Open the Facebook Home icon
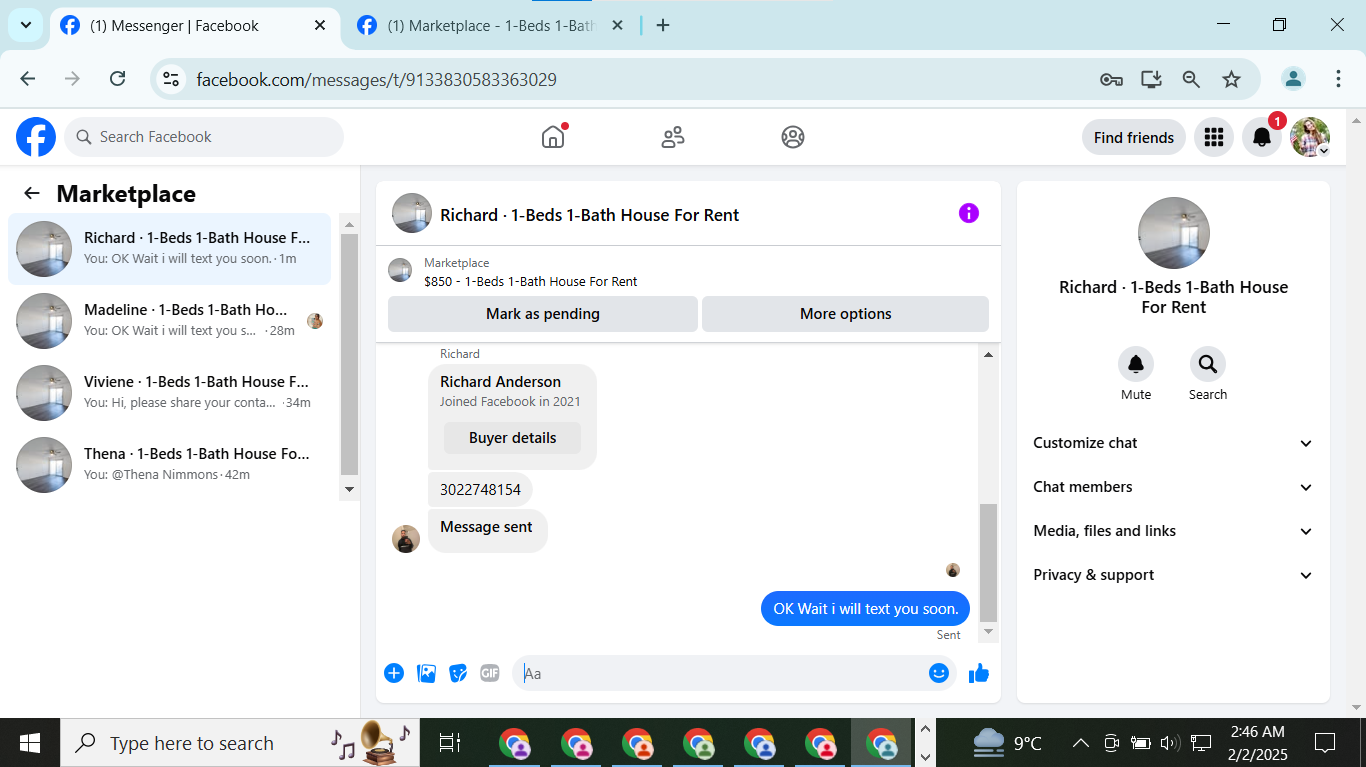Image resolution: width=1366 pixels, height=767 pixels. (553, 137)
